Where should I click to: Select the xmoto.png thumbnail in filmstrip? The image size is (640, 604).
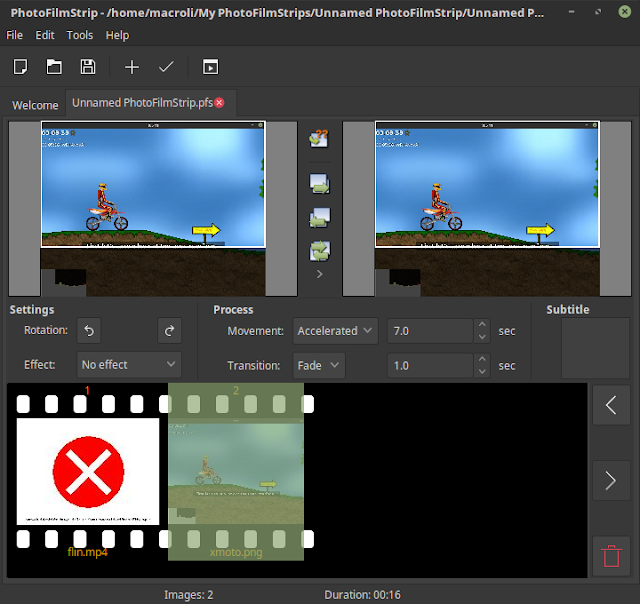236,473
